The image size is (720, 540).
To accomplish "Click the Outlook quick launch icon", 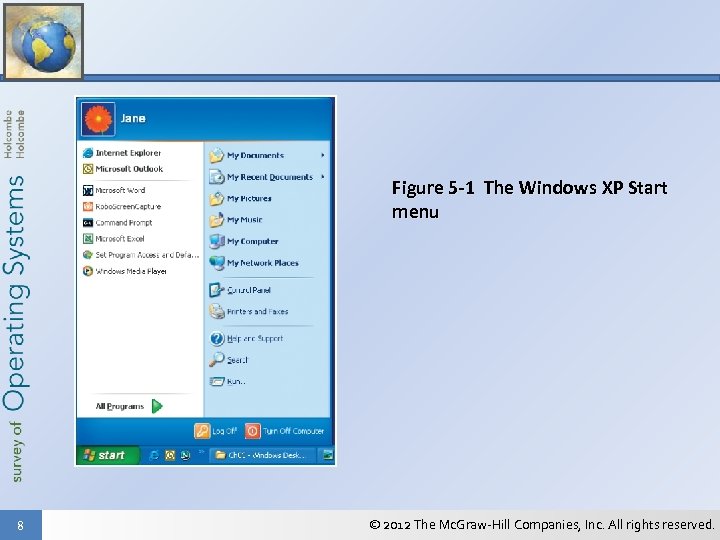I will coord(170,455).
